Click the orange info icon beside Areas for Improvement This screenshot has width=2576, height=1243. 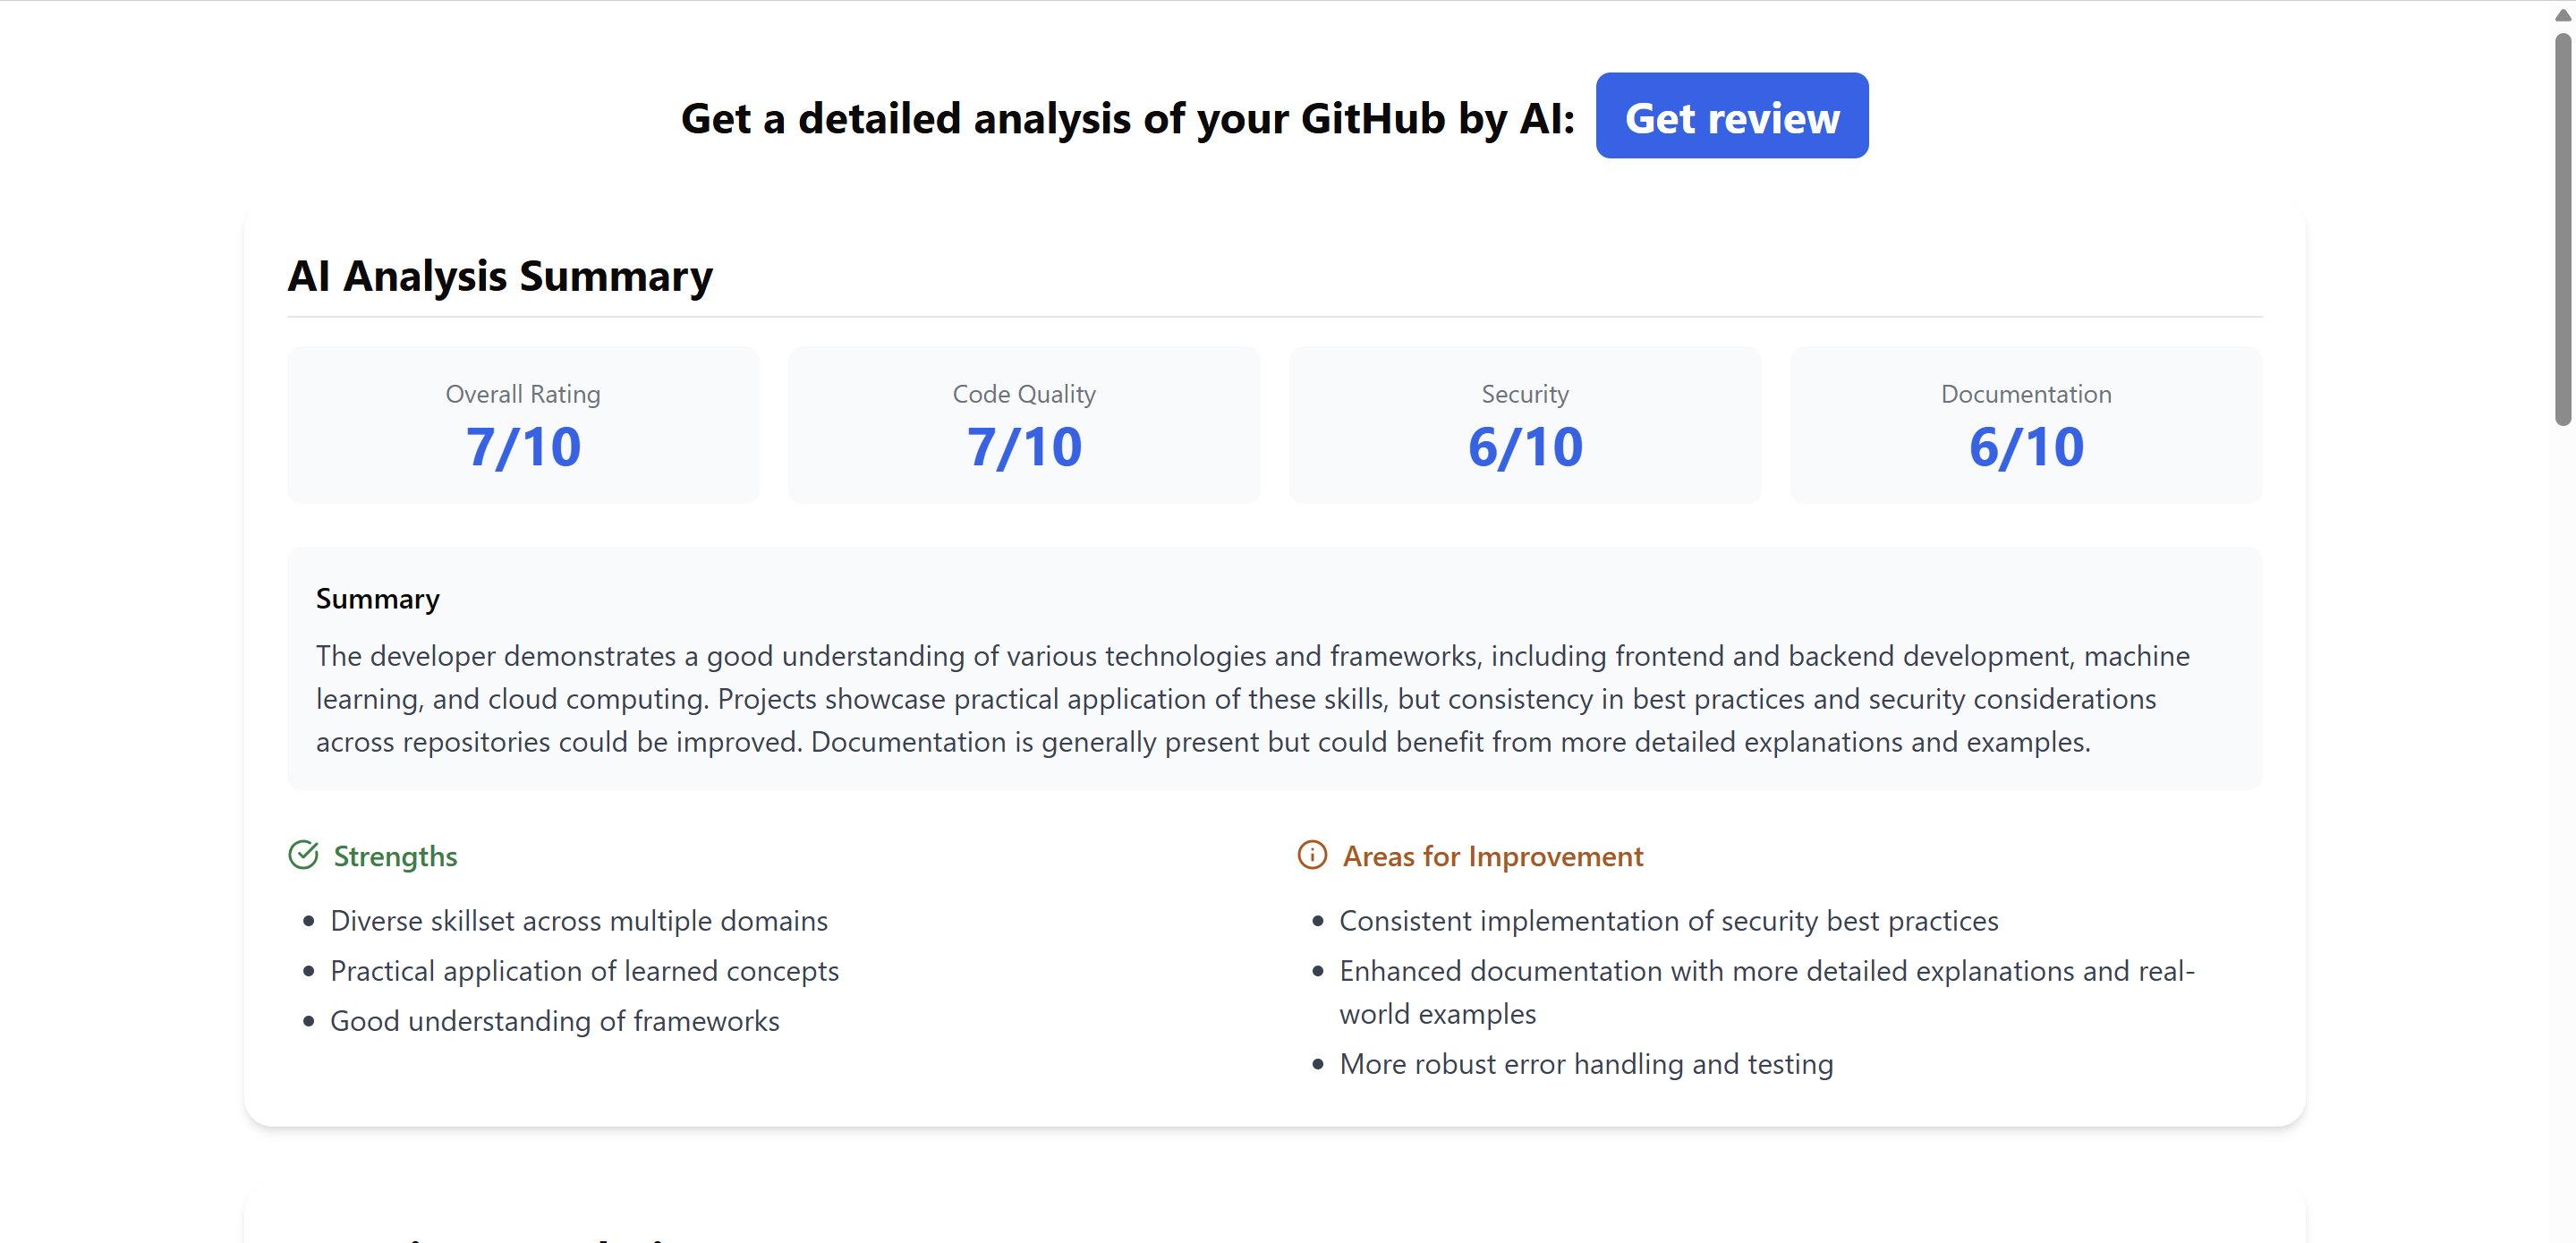1311,855
